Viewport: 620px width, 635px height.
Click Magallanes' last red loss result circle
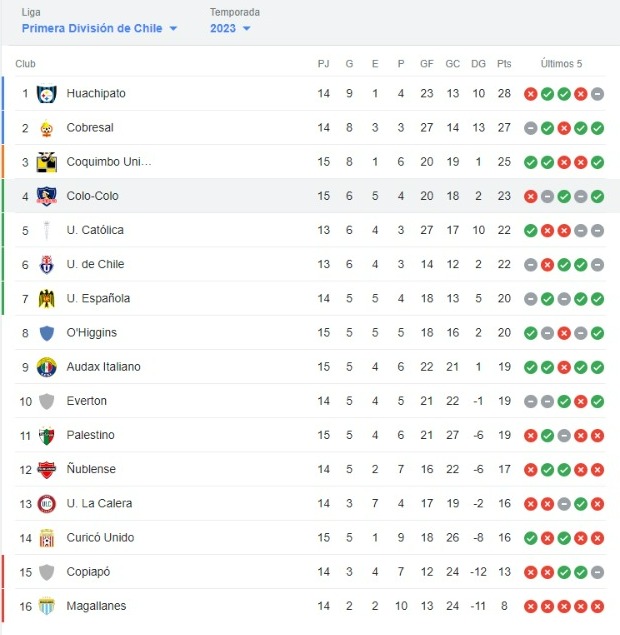[597, 607]
